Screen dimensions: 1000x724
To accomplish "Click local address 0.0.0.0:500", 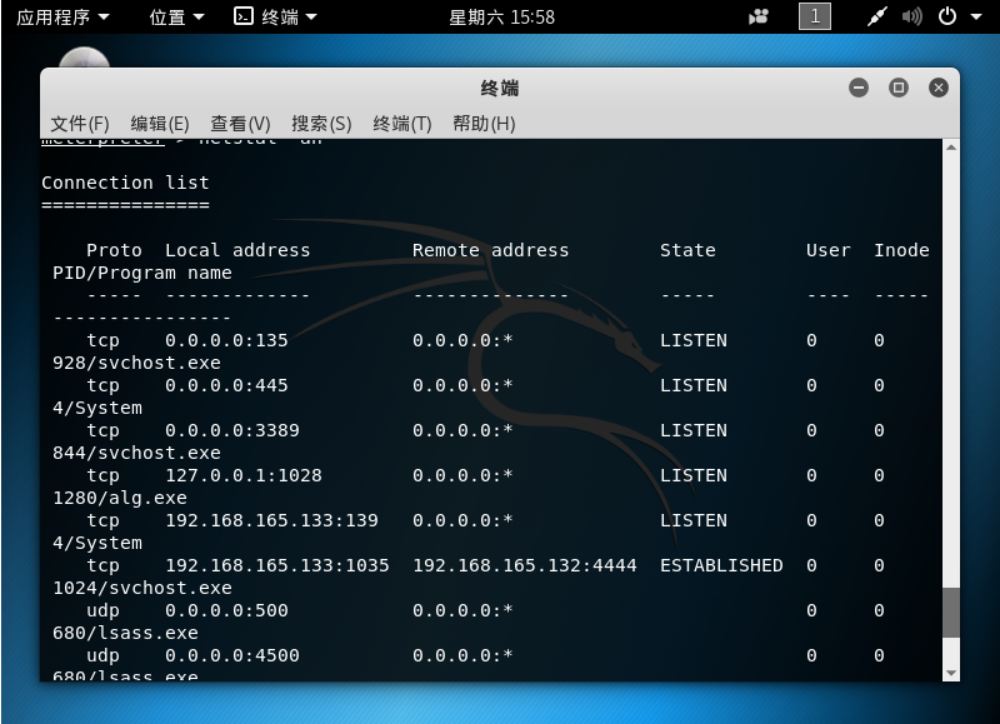I will pyautogui.click(x=226, y=610).
